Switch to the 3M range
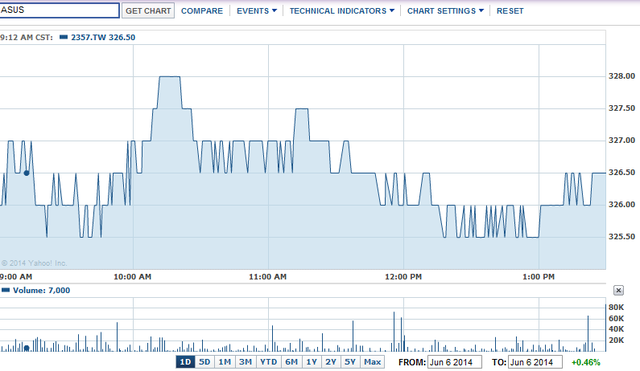Screen dimensions: 640x371 (245, 362)
